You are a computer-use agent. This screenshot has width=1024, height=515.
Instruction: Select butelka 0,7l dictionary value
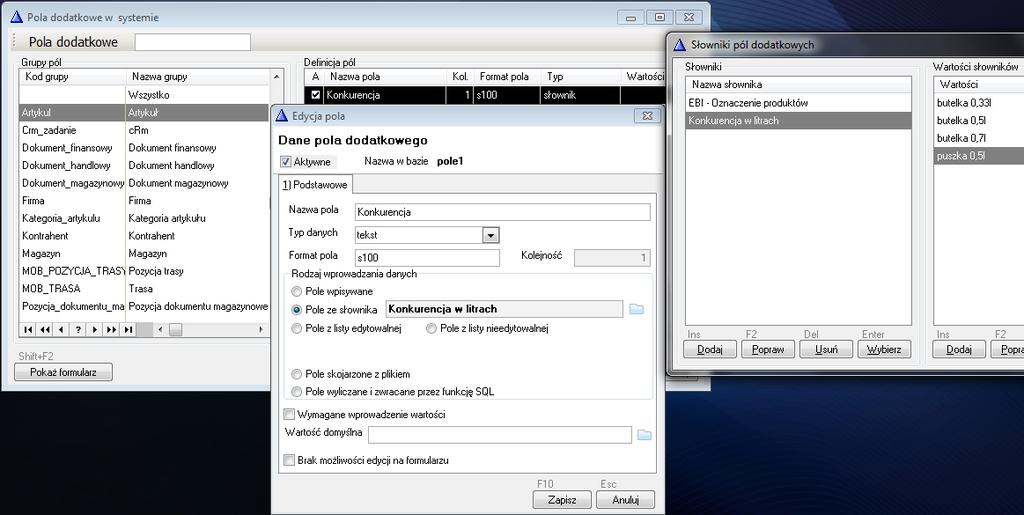[x=978, y=138]
